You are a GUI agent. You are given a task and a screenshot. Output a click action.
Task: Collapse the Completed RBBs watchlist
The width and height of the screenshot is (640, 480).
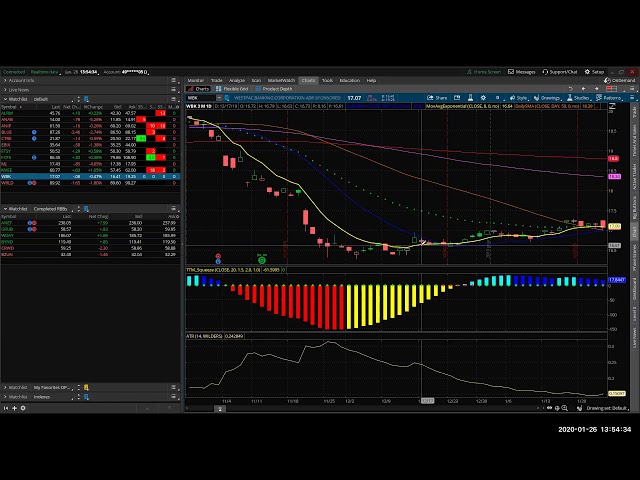coord(5,209)
